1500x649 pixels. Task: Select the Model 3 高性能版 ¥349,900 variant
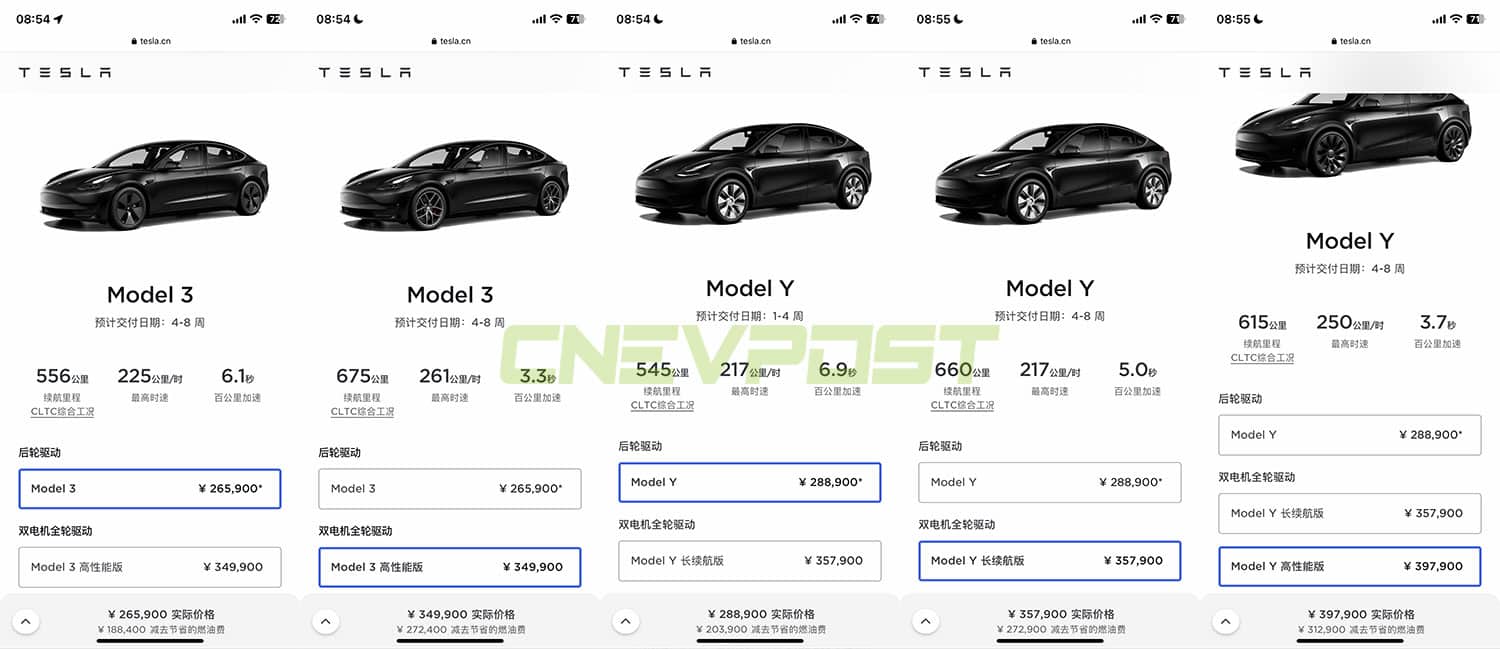click(450, 566)
